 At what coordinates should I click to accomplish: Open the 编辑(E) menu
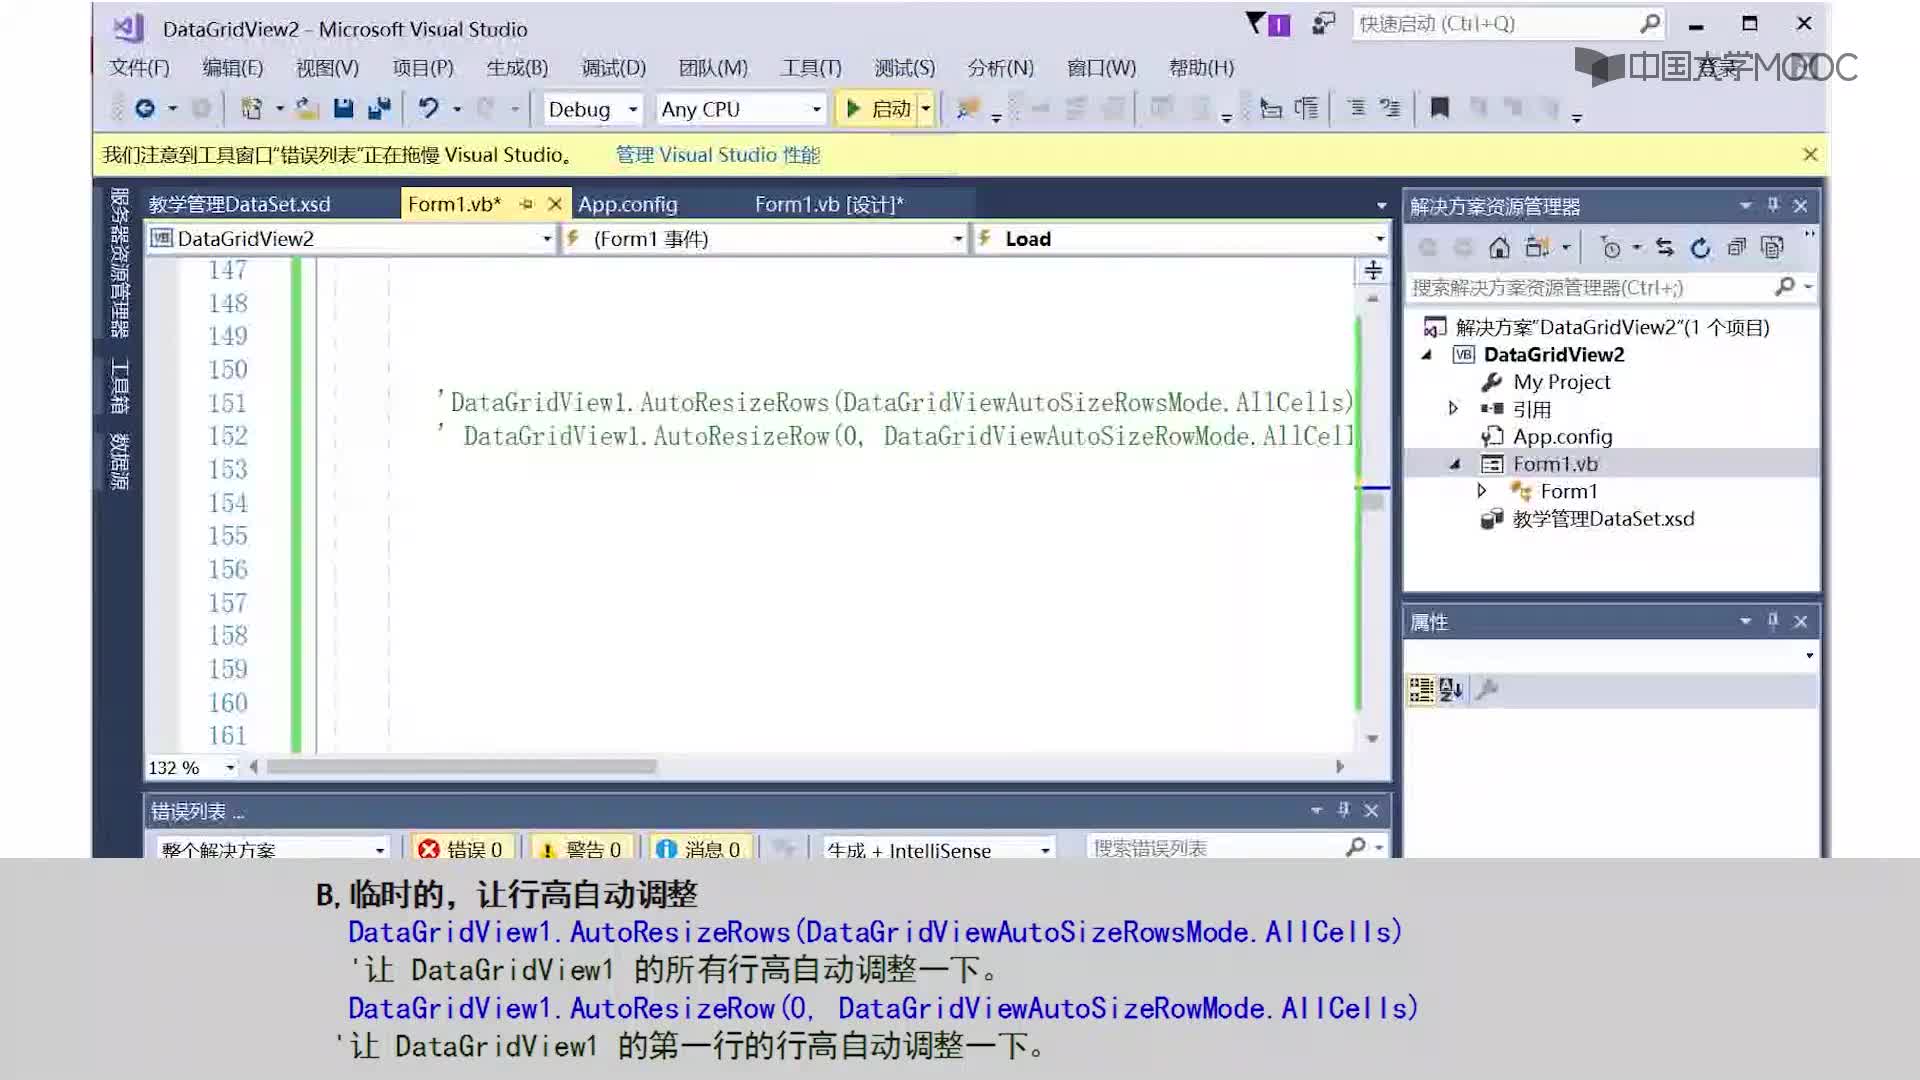point(233,67)
